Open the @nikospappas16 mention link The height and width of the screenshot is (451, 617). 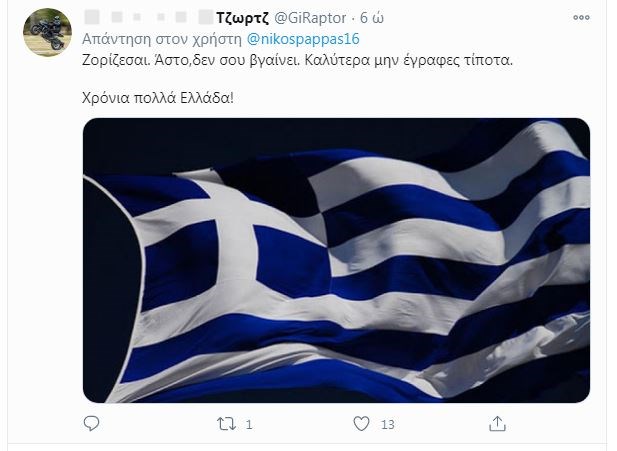303,39
